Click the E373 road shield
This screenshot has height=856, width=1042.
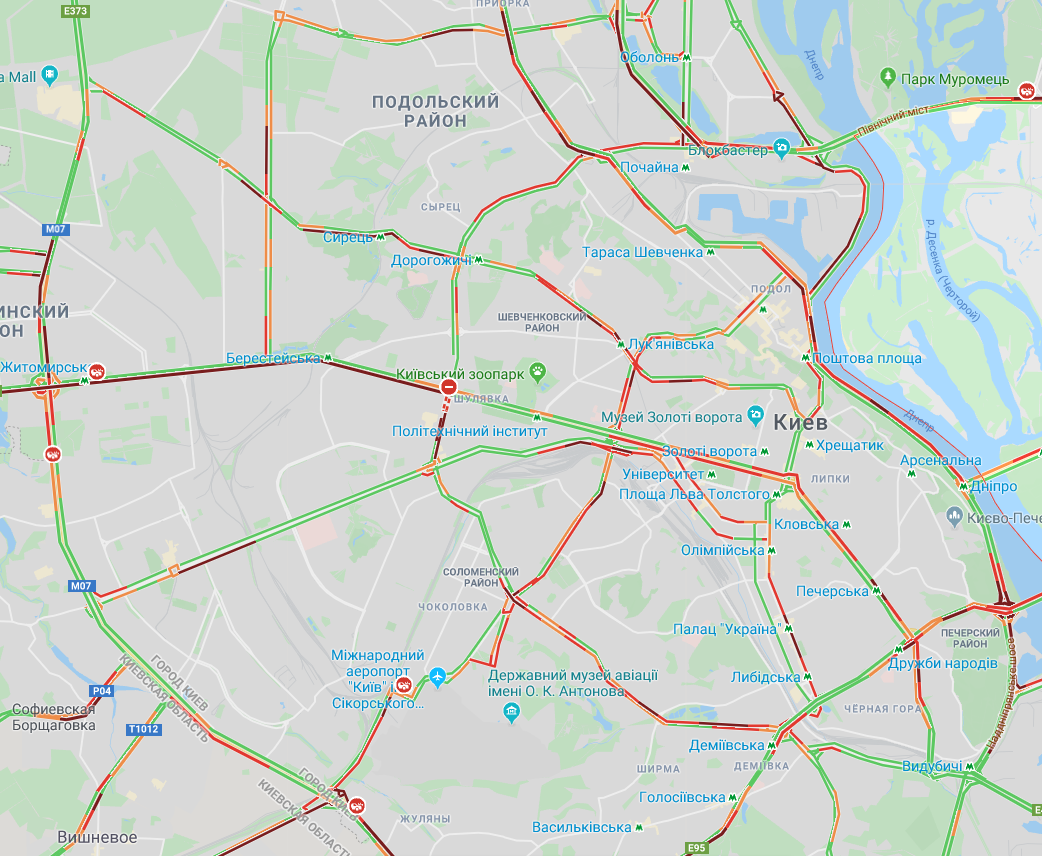[x=75, y=11]
